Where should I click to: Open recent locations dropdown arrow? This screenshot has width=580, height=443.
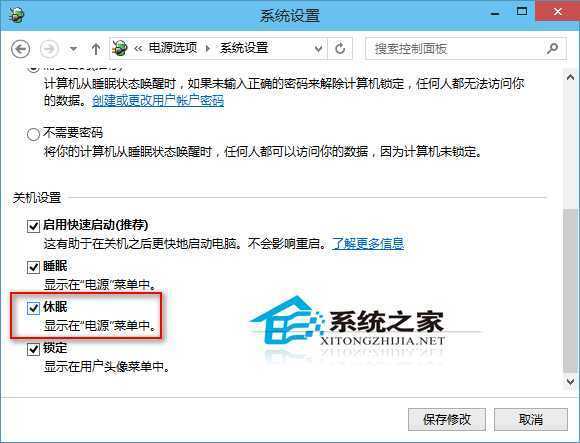click(x=74, y=49)
